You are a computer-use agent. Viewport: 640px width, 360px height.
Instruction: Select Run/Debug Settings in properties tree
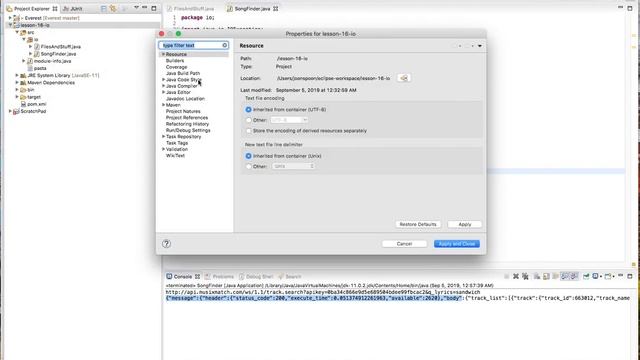point(188,130)
